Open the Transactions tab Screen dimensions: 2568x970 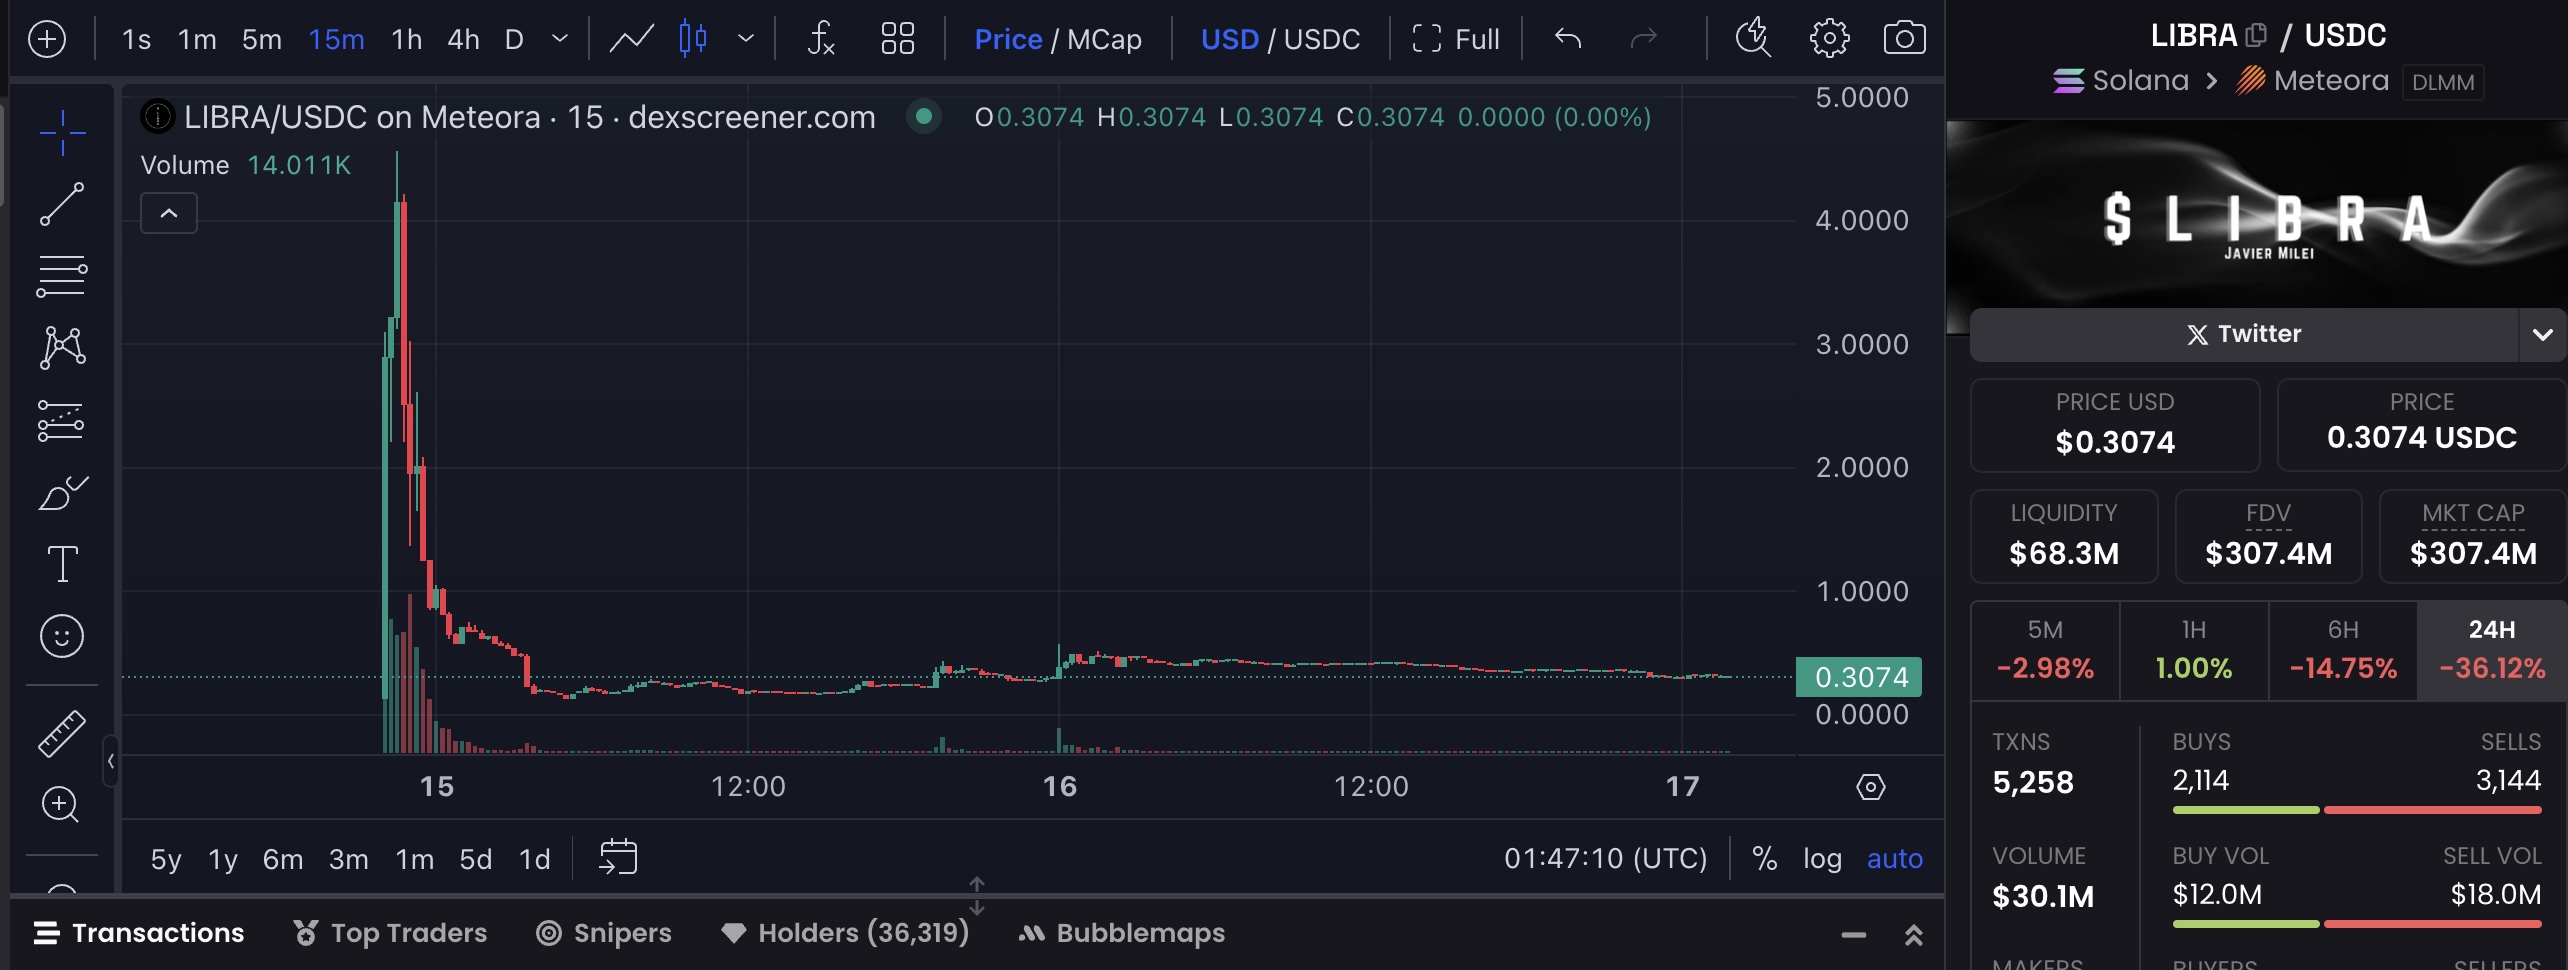[x=139, y=933]
